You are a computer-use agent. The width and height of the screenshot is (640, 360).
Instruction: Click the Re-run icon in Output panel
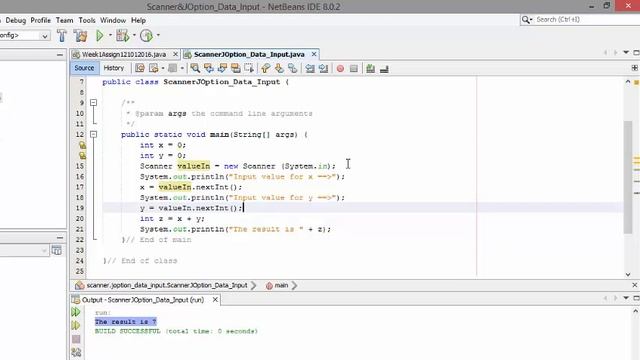coord(76,312)
